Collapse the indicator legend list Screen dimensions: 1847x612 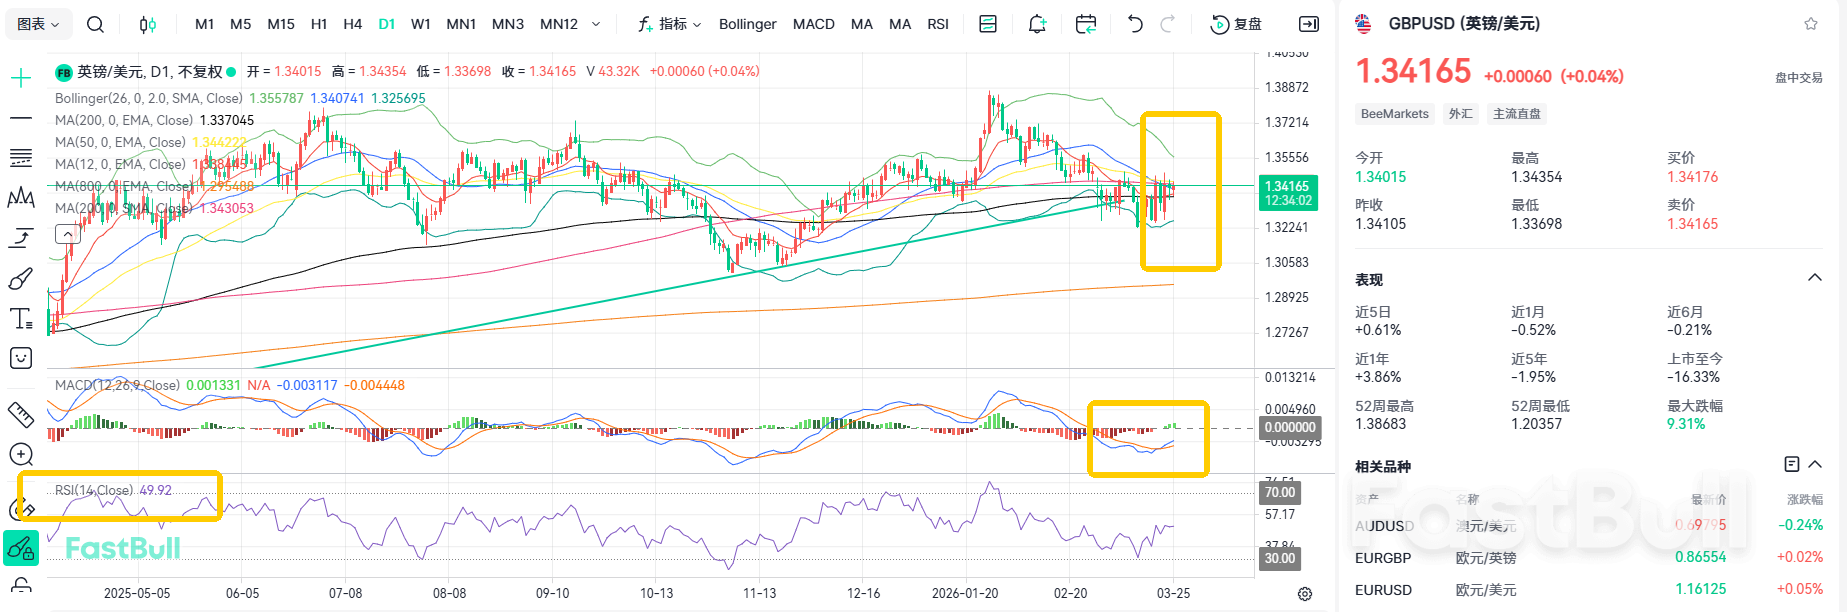67,234
